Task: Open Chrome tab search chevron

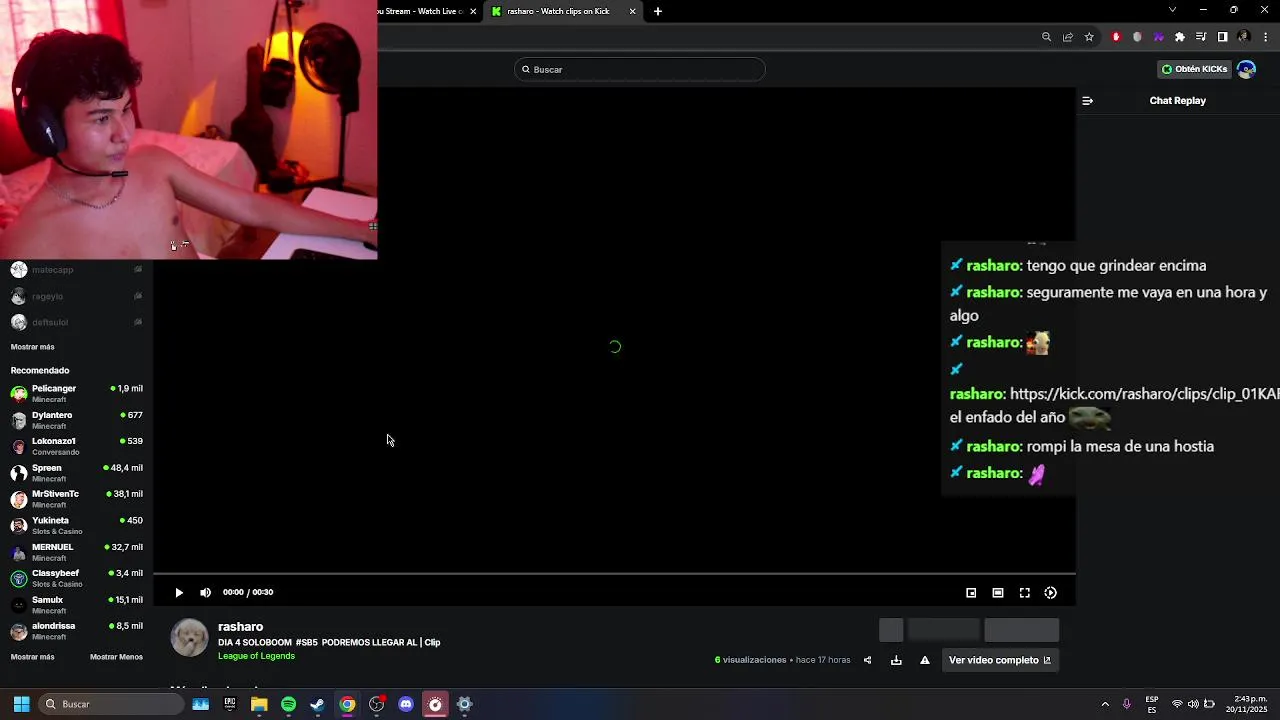Action: 1172,10
